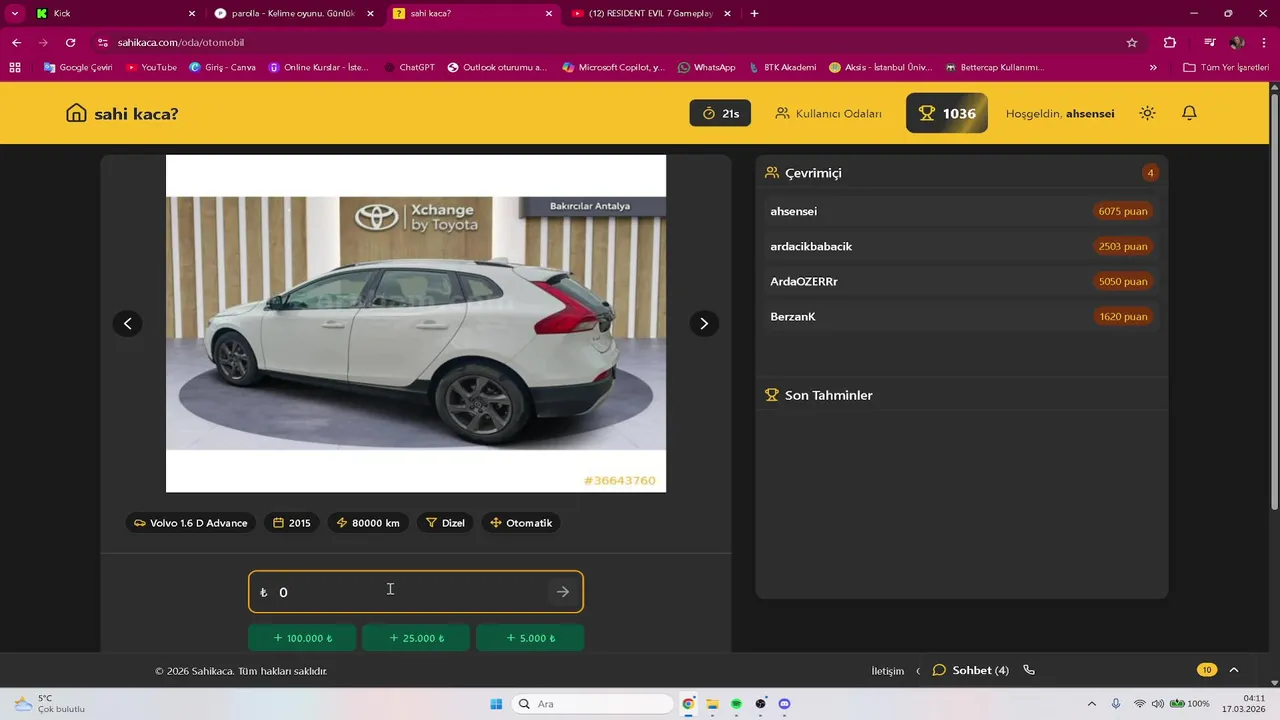Select player ArdaOZERRr in online list
Image resolution: width=1280 pixels, height=720 pixels.
pos(960,281)
